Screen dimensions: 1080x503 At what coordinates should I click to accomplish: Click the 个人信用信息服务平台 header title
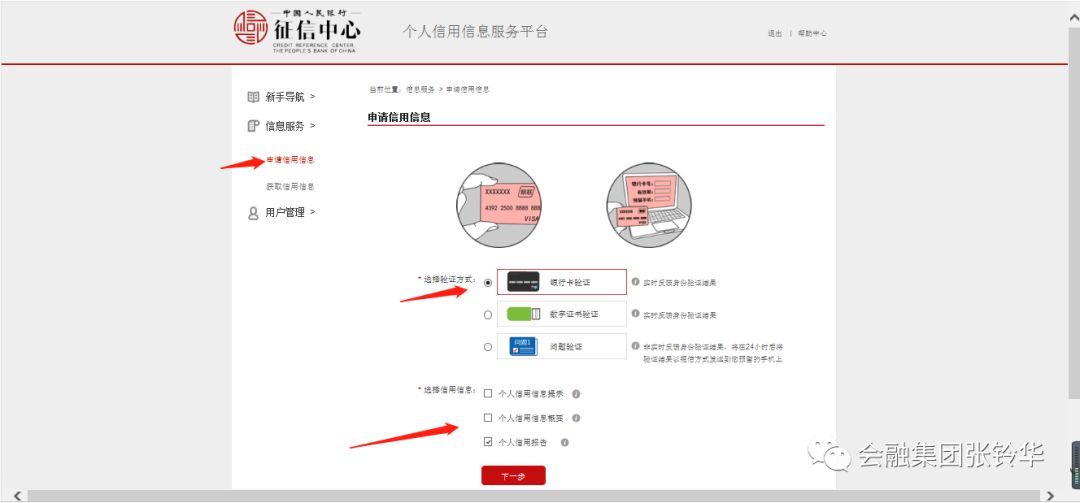point(475,32)
